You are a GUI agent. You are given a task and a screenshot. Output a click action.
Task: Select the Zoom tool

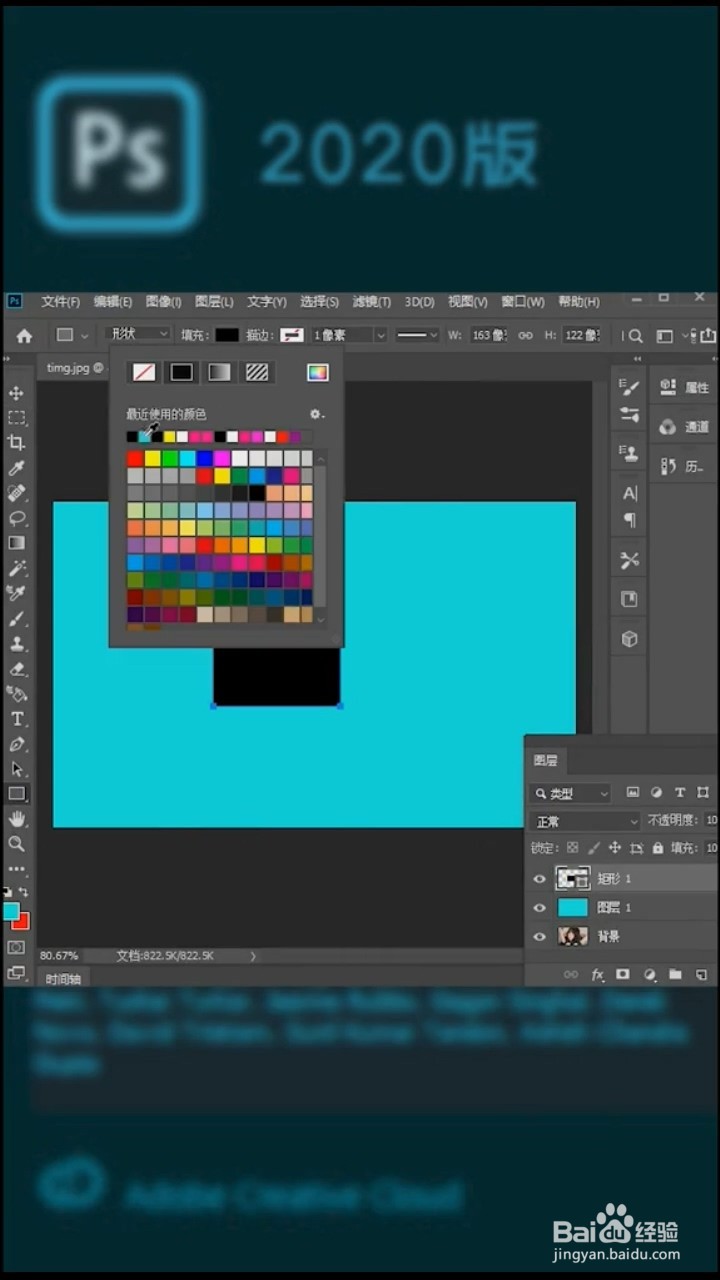[x=16, y=844]
